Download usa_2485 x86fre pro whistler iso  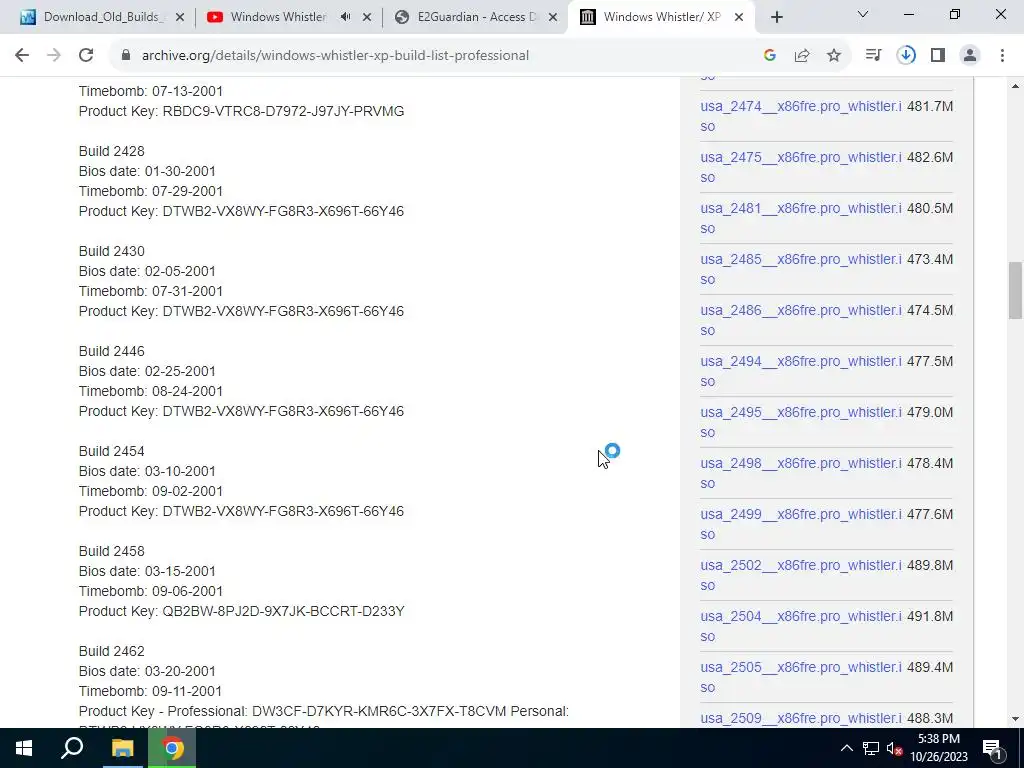click(x=801, y=268)
